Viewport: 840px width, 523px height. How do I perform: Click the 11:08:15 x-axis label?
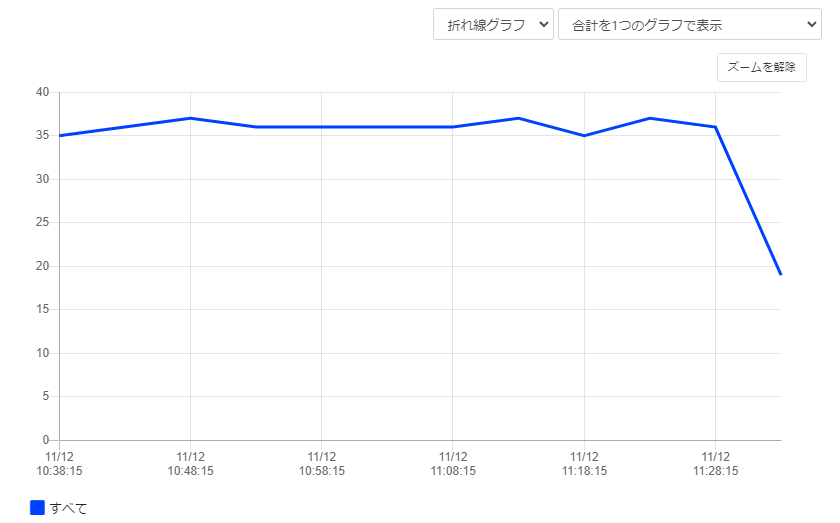(453, 463)
